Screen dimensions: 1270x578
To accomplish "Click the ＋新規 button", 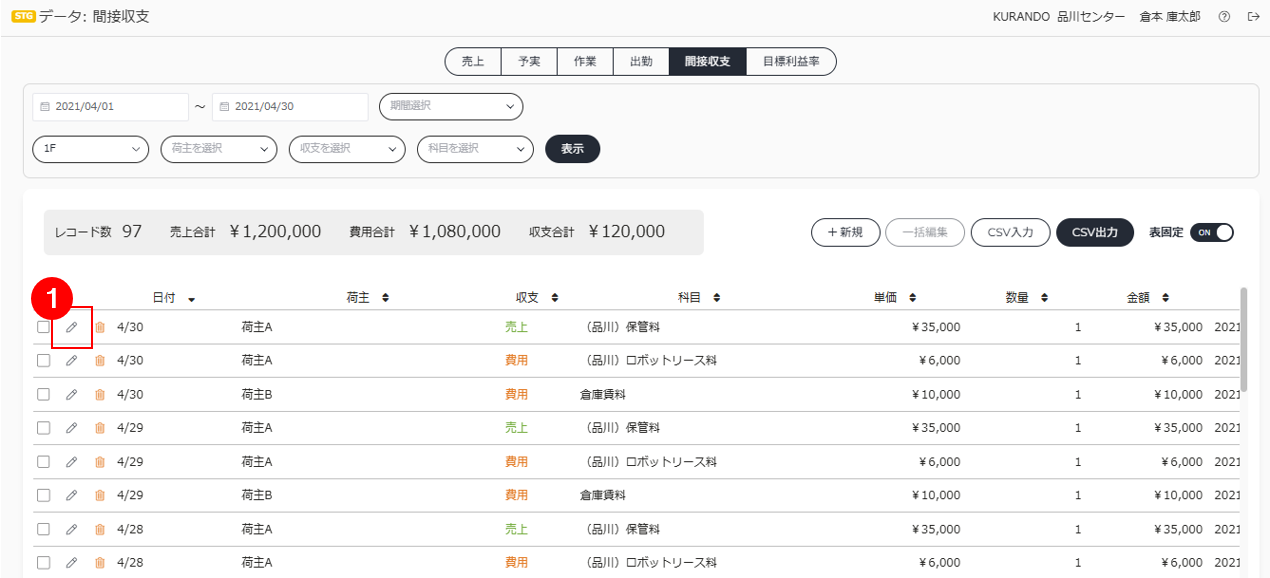I will coord(845,232).
